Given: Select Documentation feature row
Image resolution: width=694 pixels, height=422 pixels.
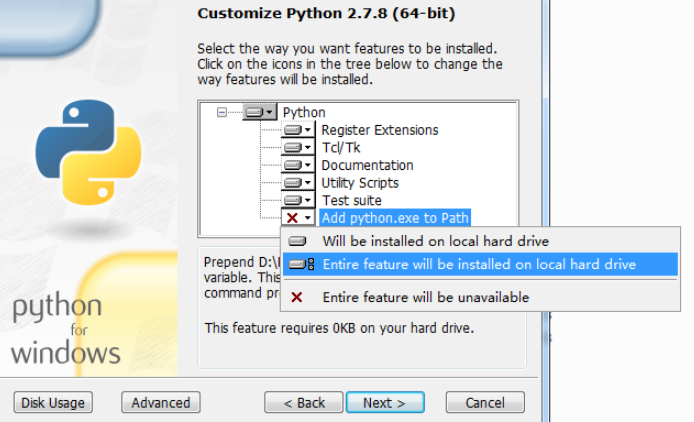Looking at the screenshot, I should click(367, 165).
